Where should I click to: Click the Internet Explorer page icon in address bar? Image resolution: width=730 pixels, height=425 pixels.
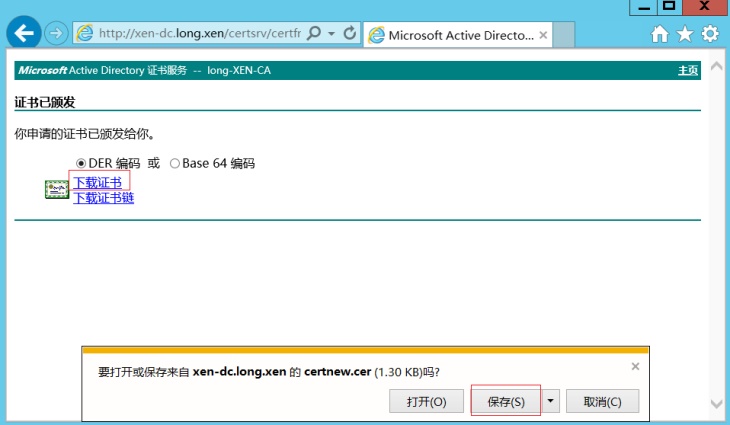click(85, 33)
